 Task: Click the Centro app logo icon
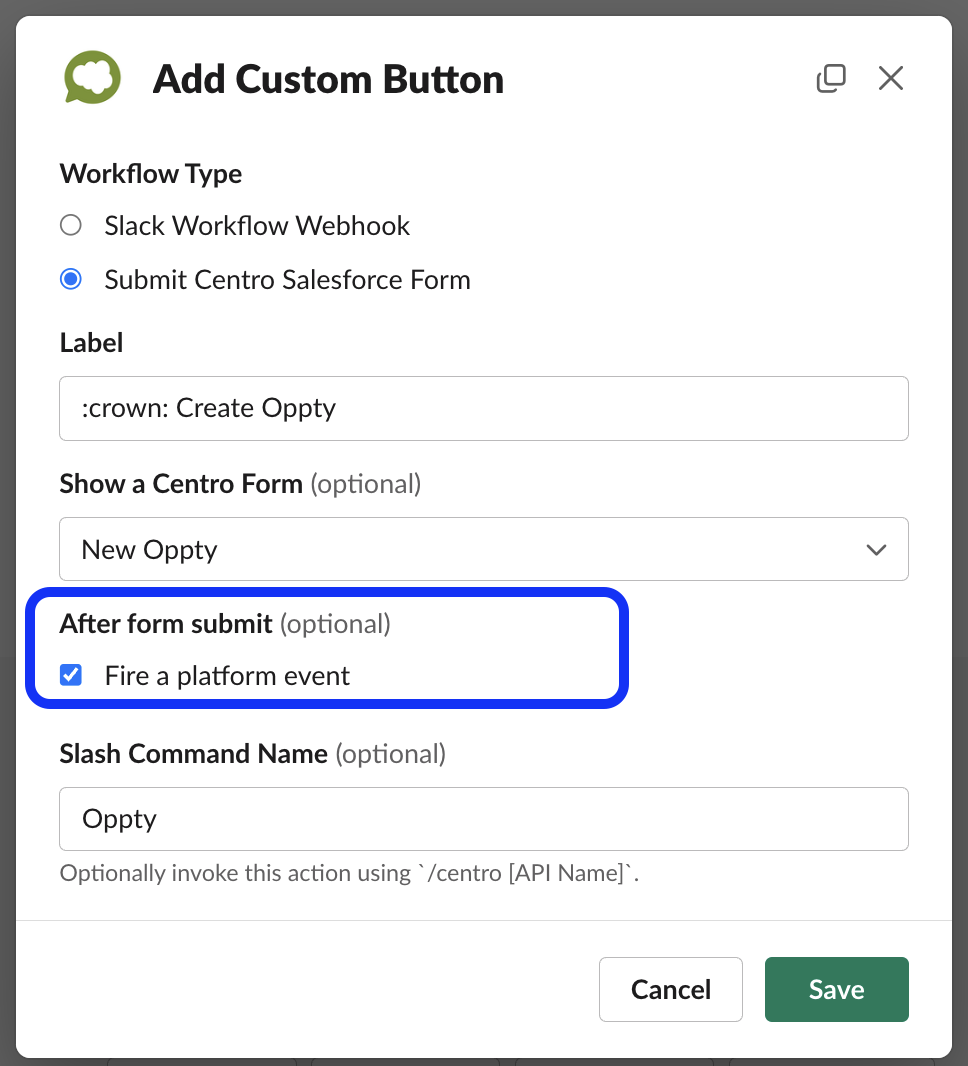tap(92, 78)
